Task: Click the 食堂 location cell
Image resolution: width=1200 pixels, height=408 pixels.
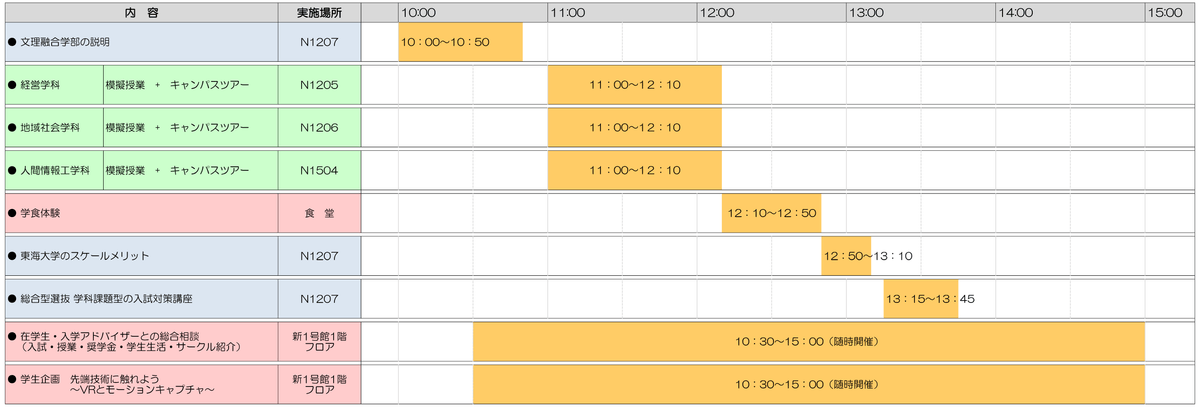Action: (319, 213)
